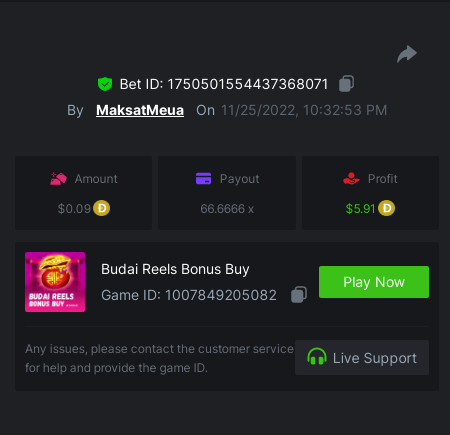Image resolution: width=450 pixels, height=435 pixels.
Task: Click the bet date and time text
Action: (304, 110)
